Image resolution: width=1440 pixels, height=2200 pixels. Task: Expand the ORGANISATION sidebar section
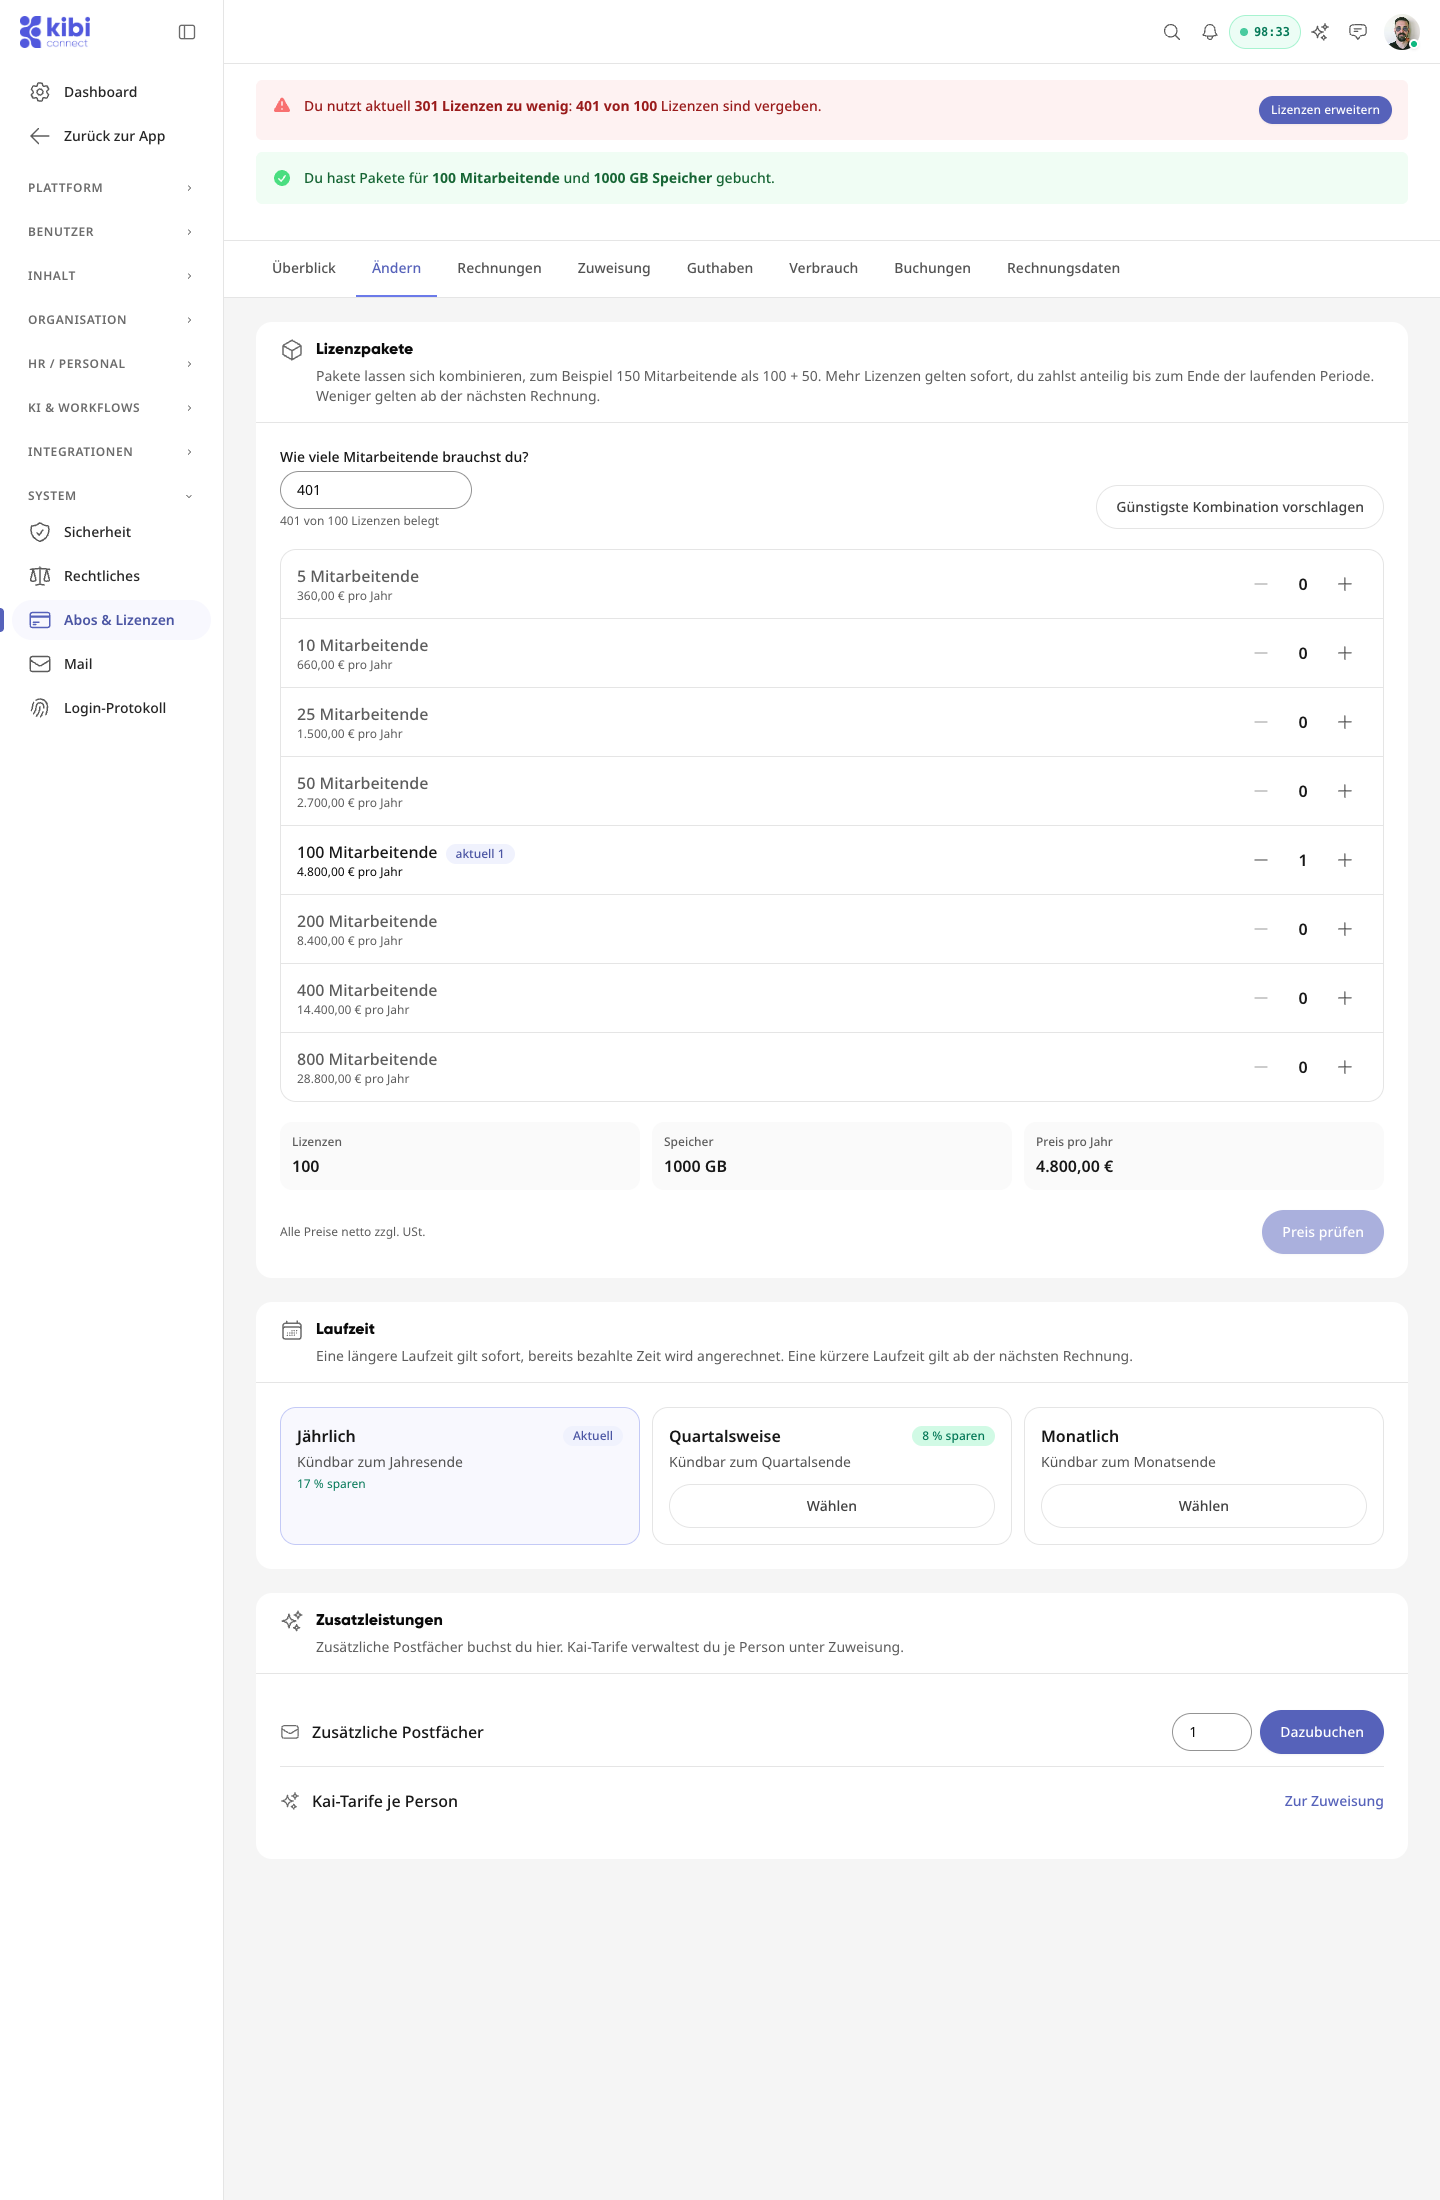(x=111, y=320)
